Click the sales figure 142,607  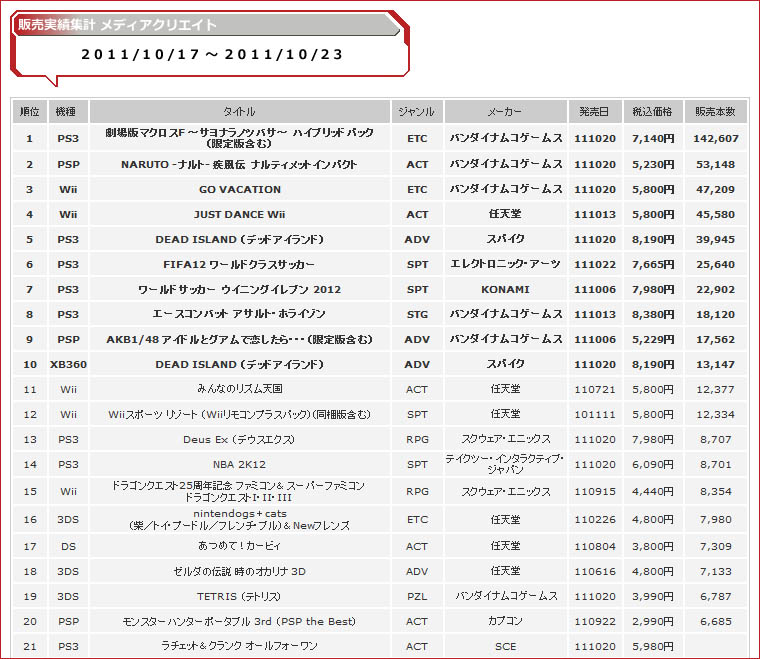pos(715,139)
